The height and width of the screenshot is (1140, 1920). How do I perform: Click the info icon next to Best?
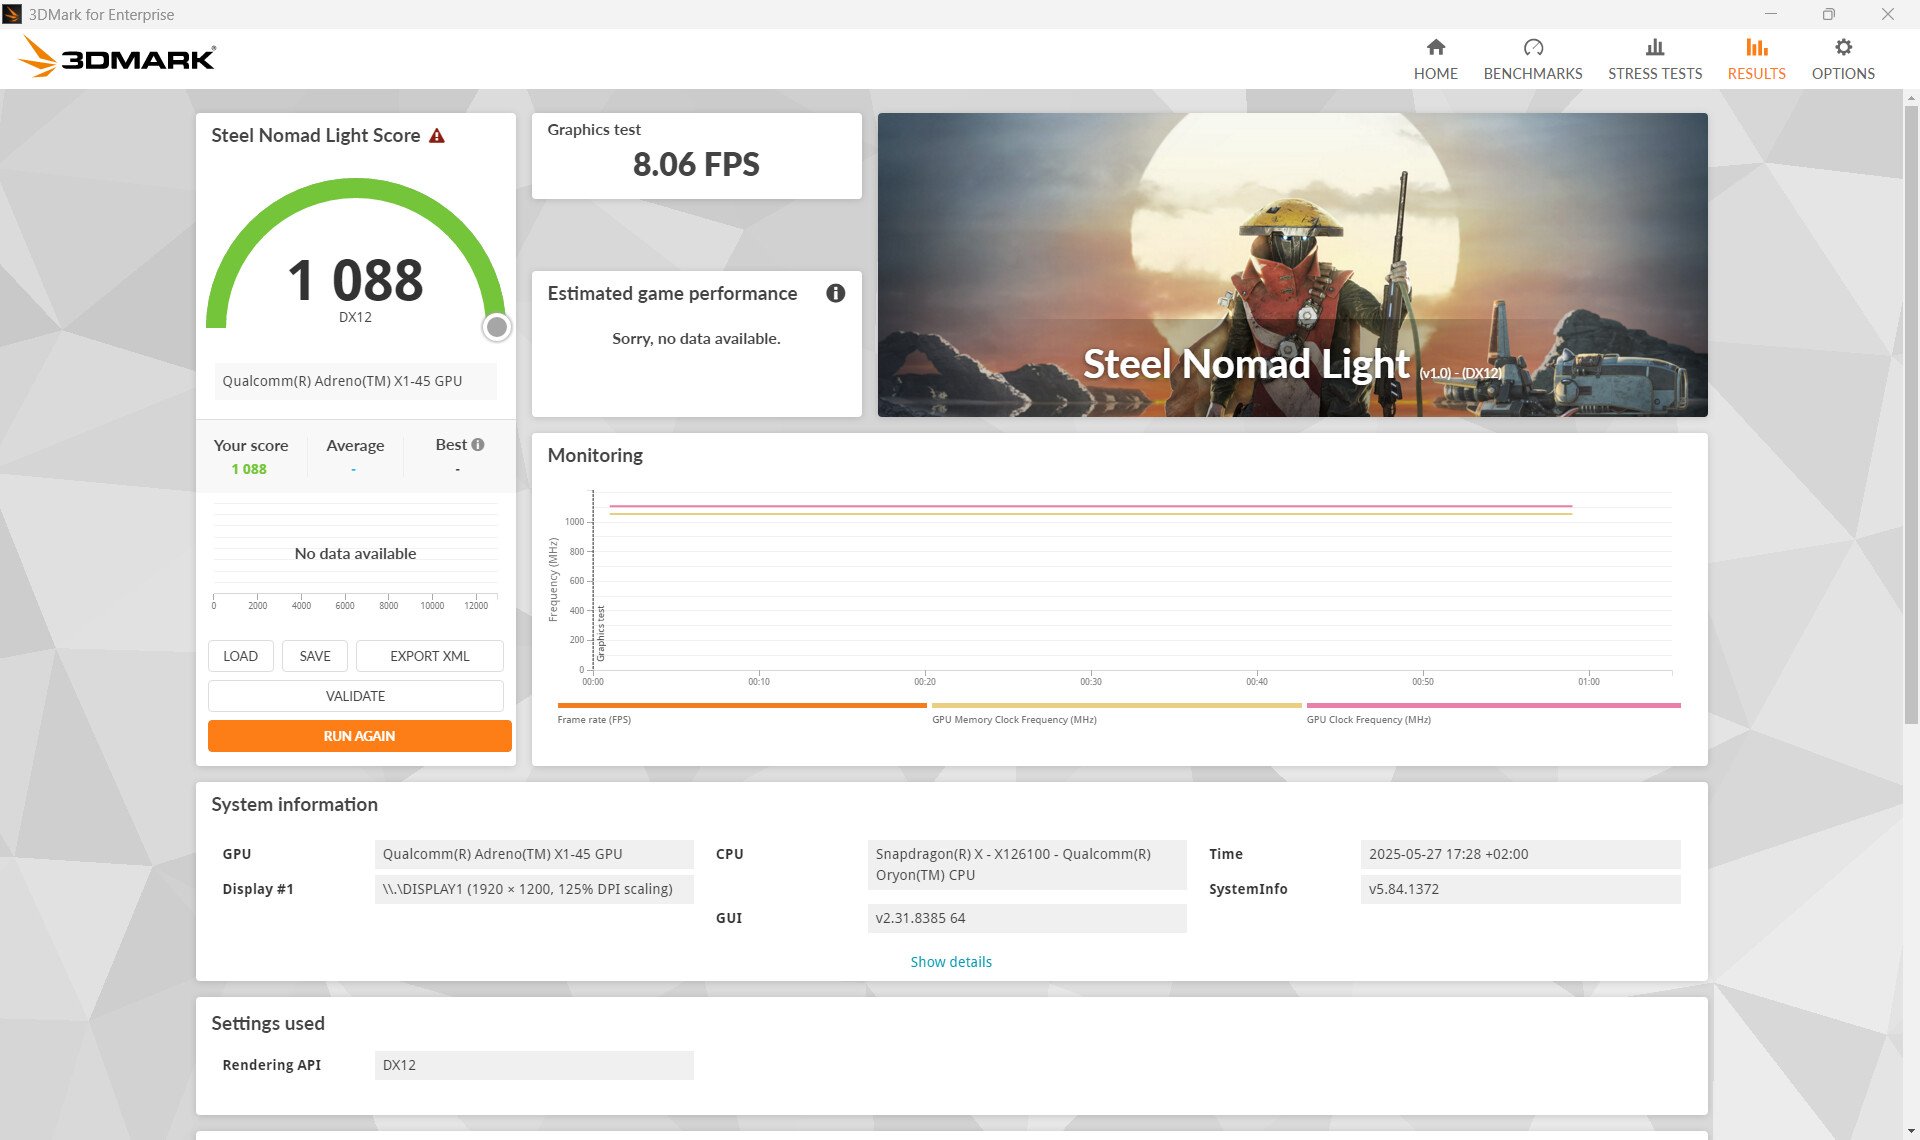pos(477,444)
